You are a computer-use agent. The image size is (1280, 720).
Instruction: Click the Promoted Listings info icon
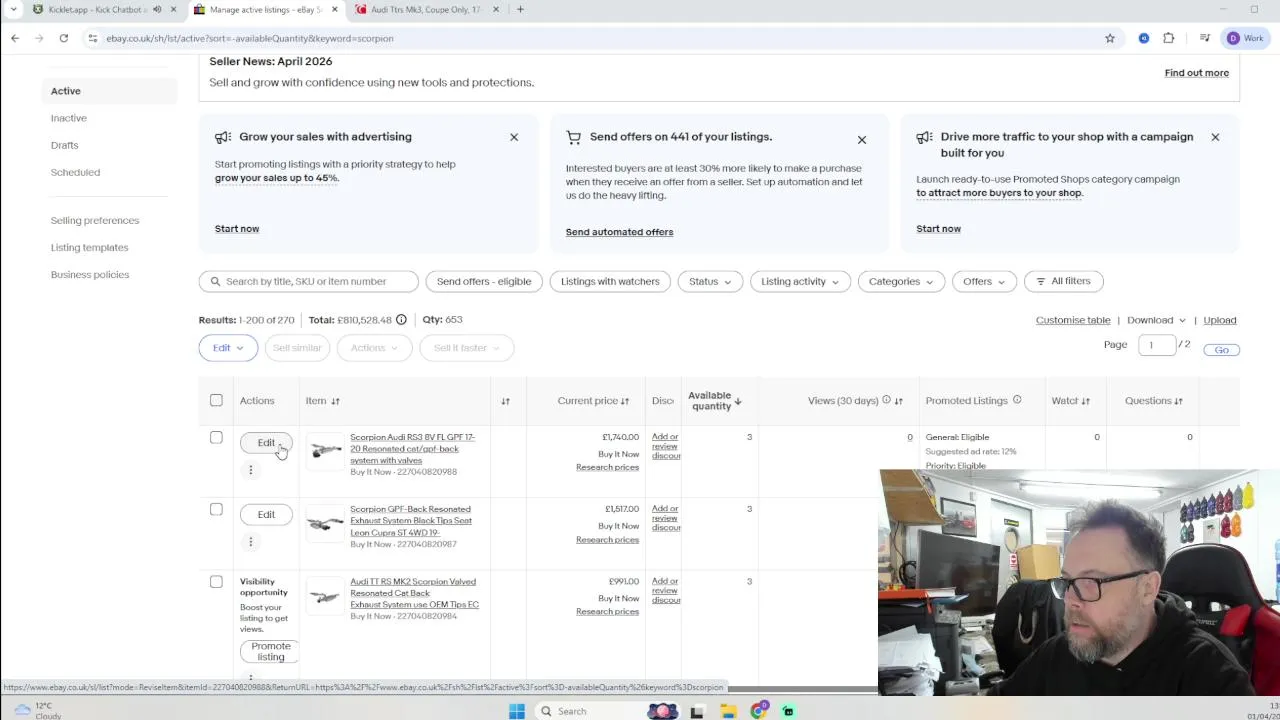(x=1017, y=400)
